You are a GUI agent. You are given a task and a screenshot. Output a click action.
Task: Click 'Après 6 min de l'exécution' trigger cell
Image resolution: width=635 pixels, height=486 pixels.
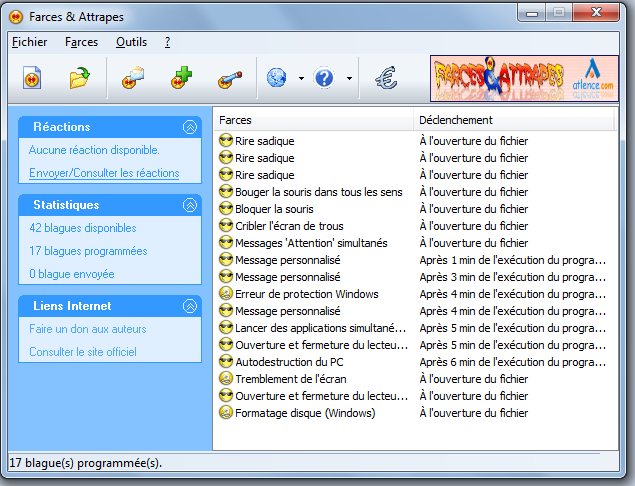[x=513, y=362]
